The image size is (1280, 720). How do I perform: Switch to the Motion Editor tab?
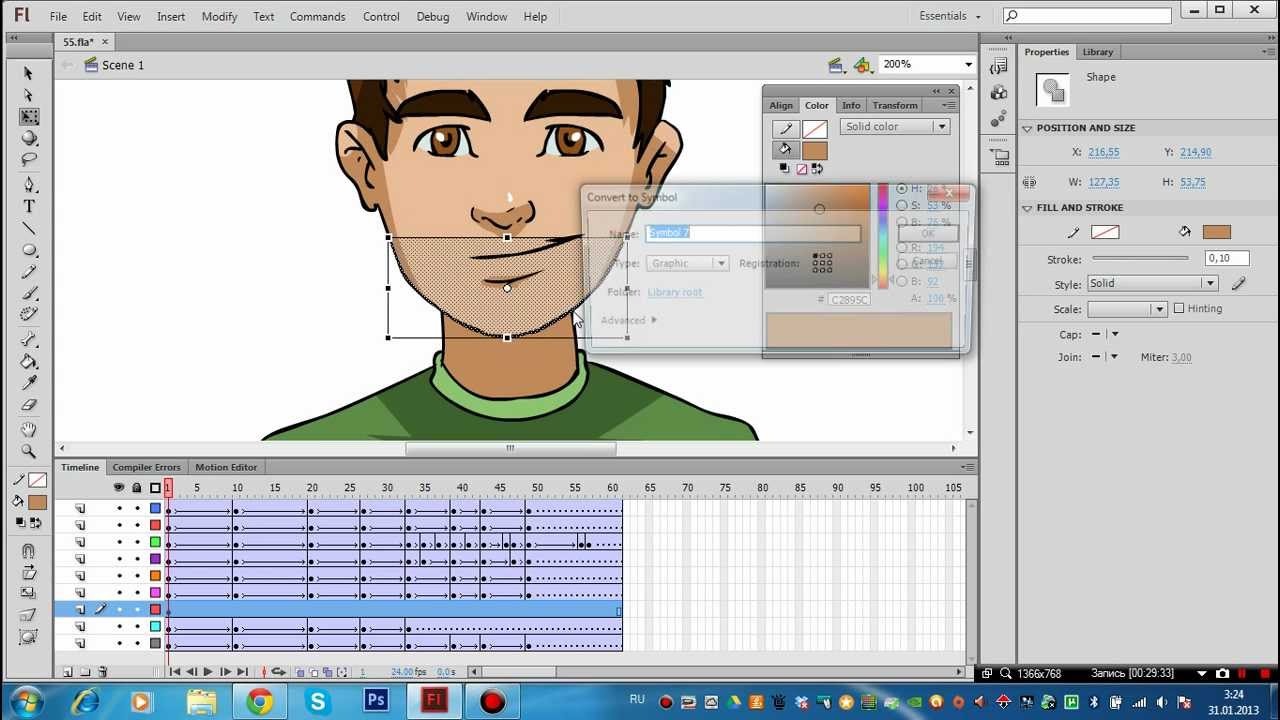226,467
